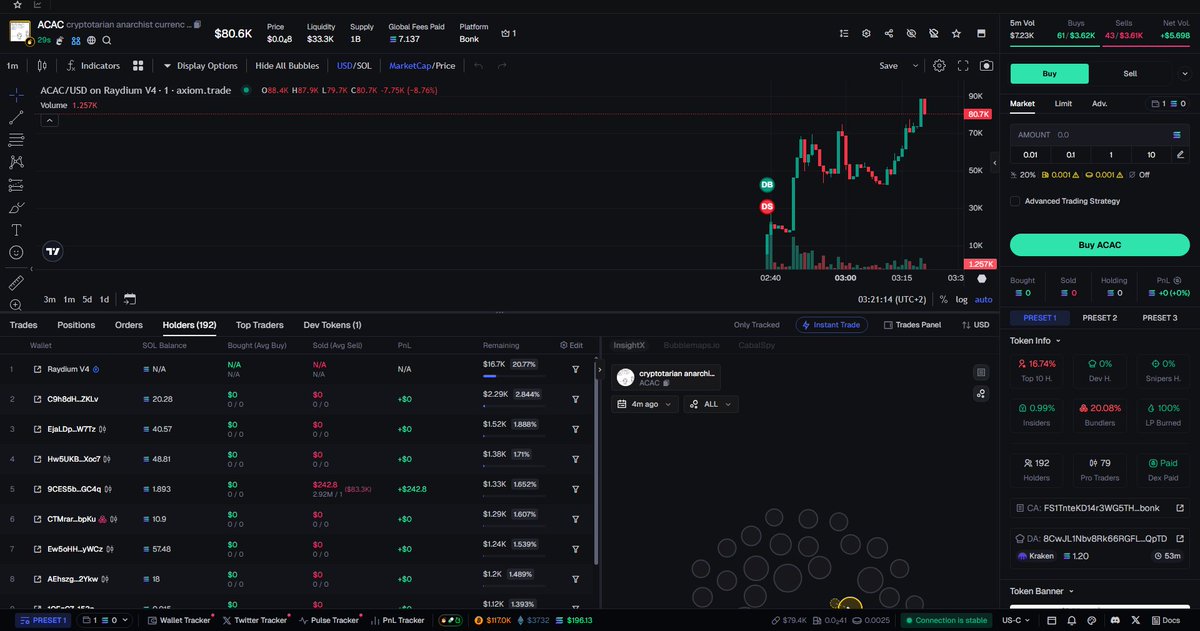Select the crosshair cursor tool
This screenshot has height=631, width=1200.
pyautogui.click(x=16, y=95)
